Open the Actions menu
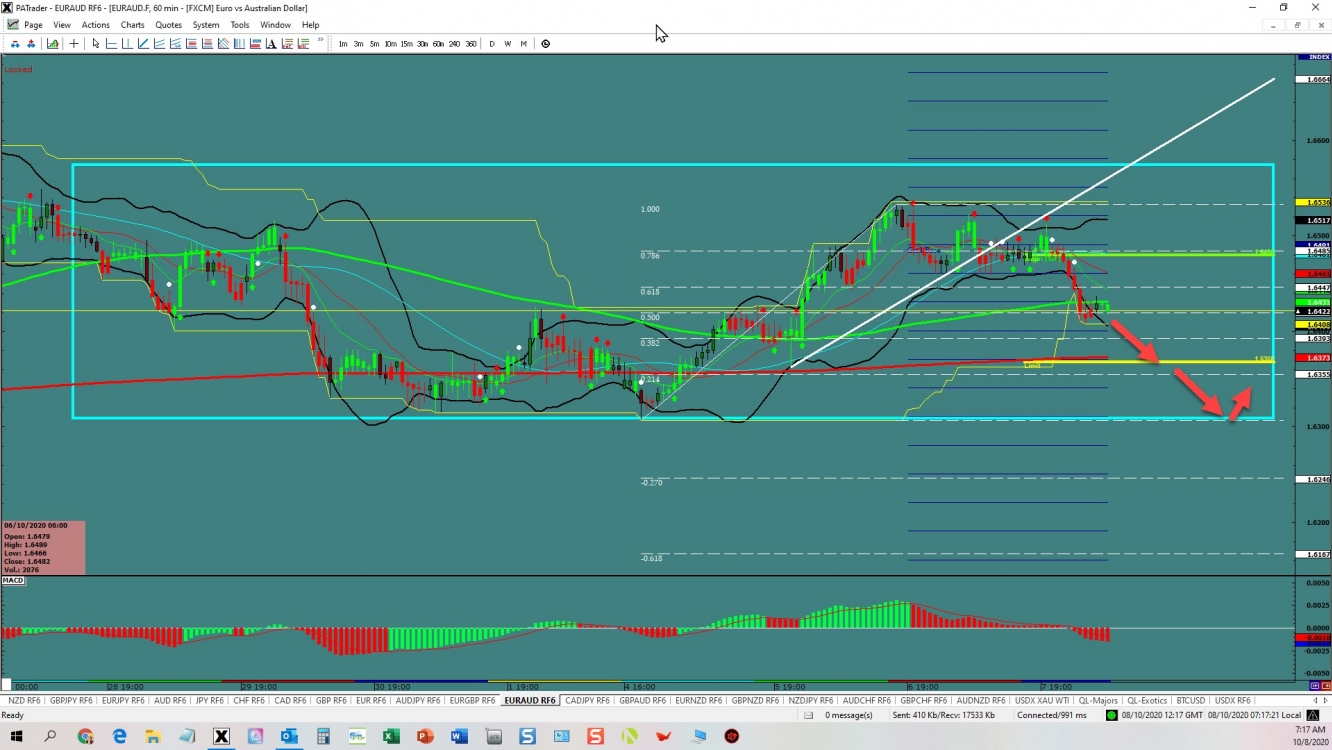1332x750 pixels. pyautogui.click(x=96, y=25)
